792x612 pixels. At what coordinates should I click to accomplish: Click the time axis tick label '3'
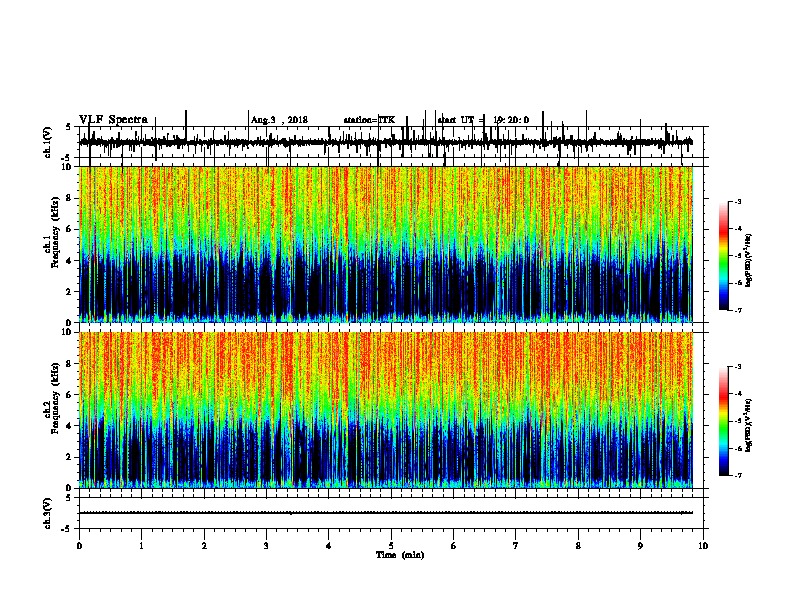[266, 546]
